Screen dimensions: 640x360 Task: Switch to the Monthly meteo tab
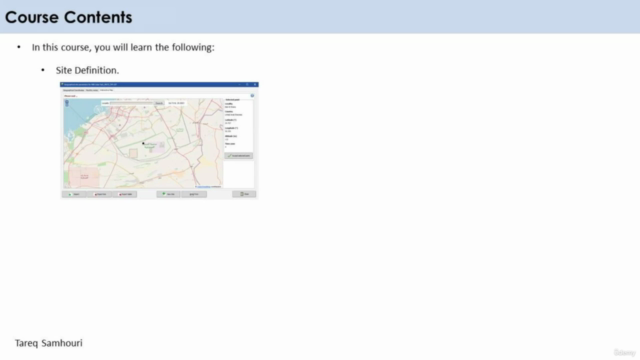pos(92,90)
